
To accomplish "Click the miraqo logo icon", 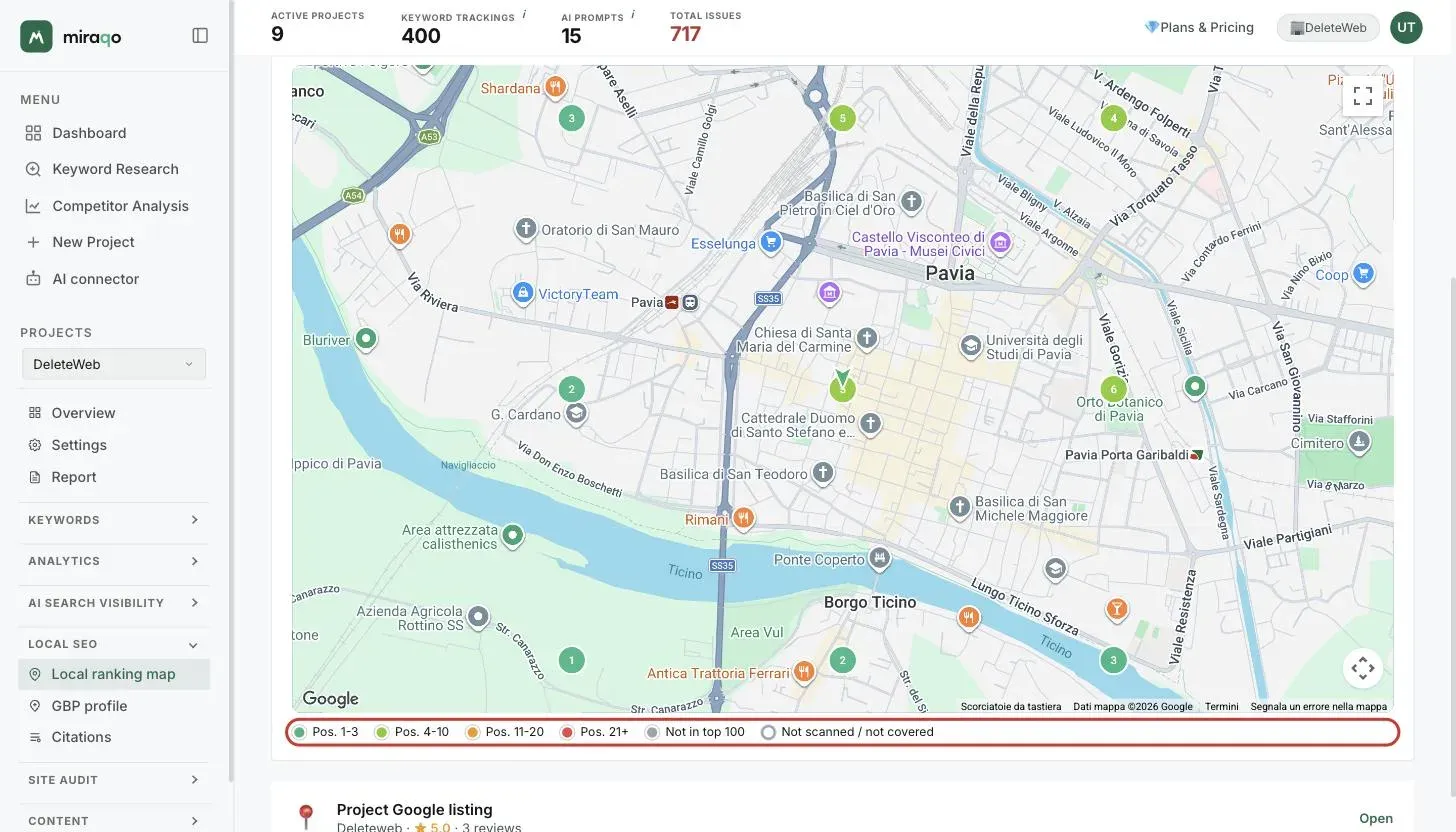I will (x=36, y=36).
